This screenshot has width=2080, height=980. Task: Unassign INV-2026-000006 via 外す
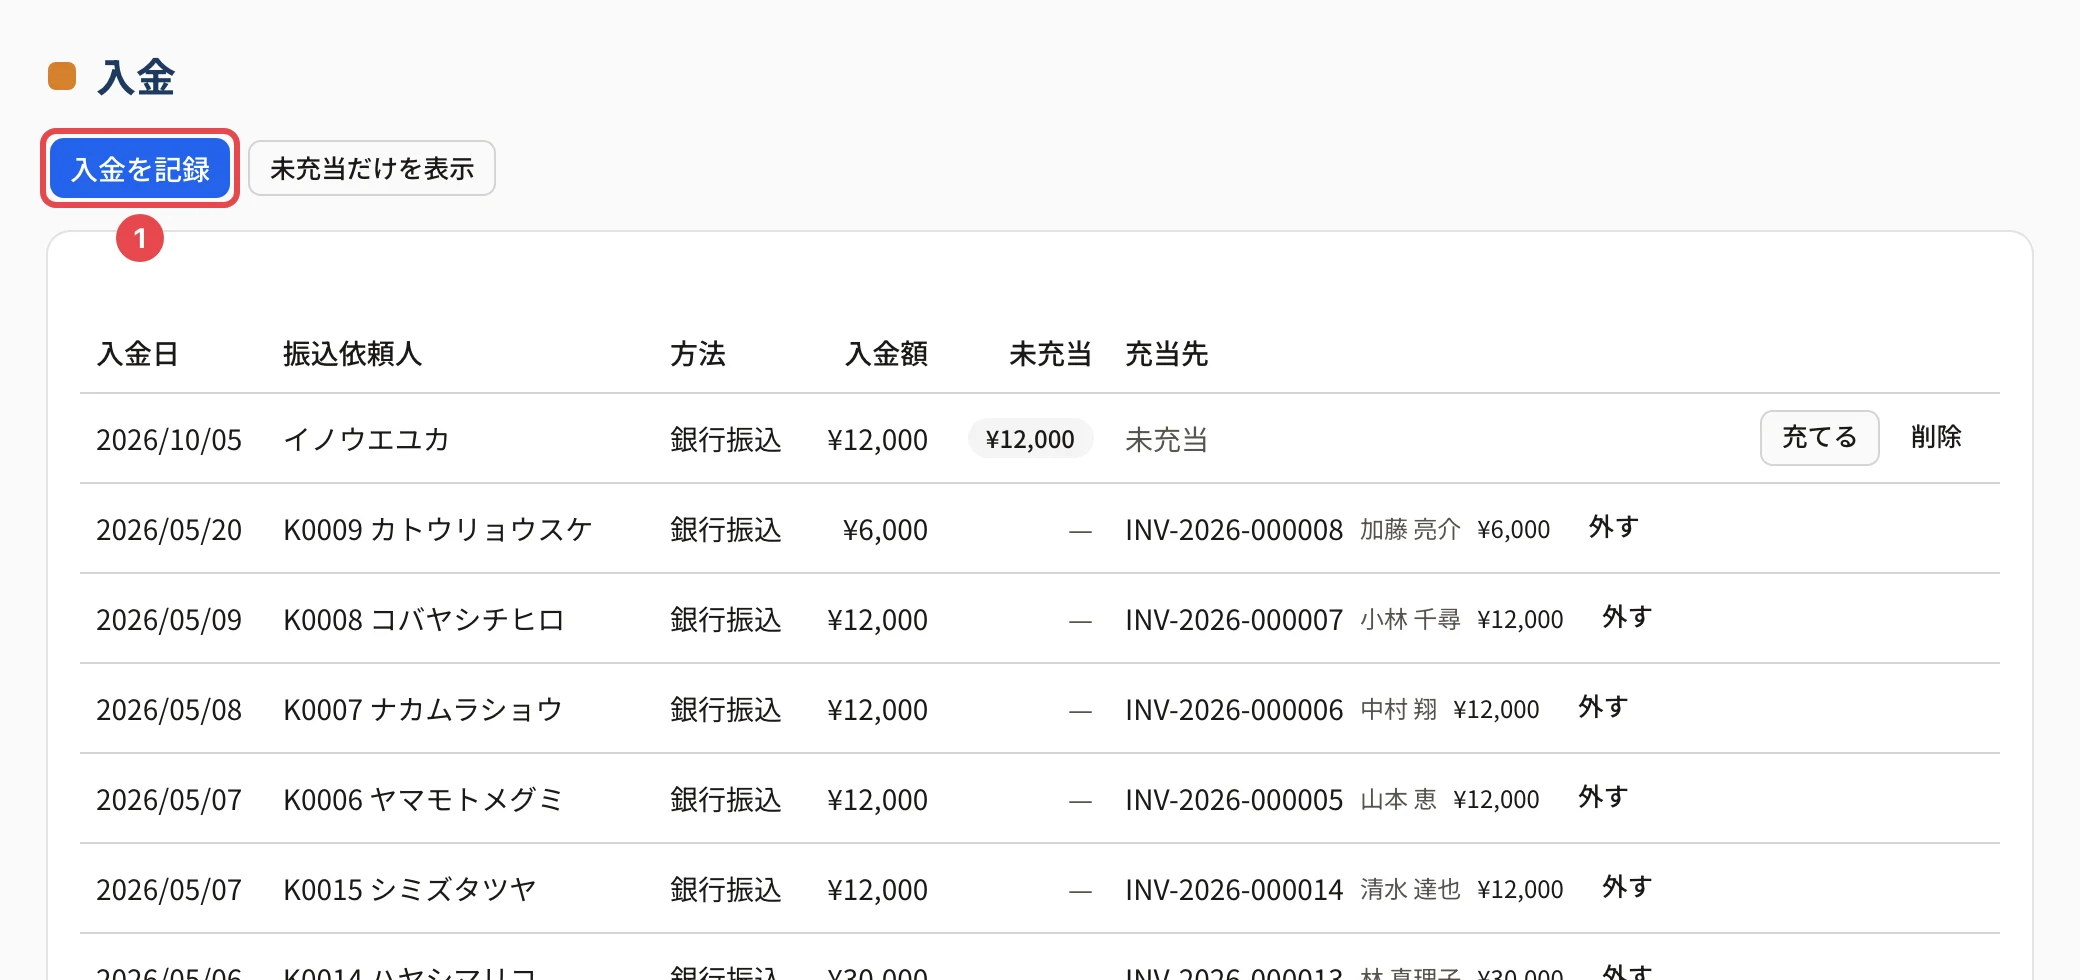1603,707
